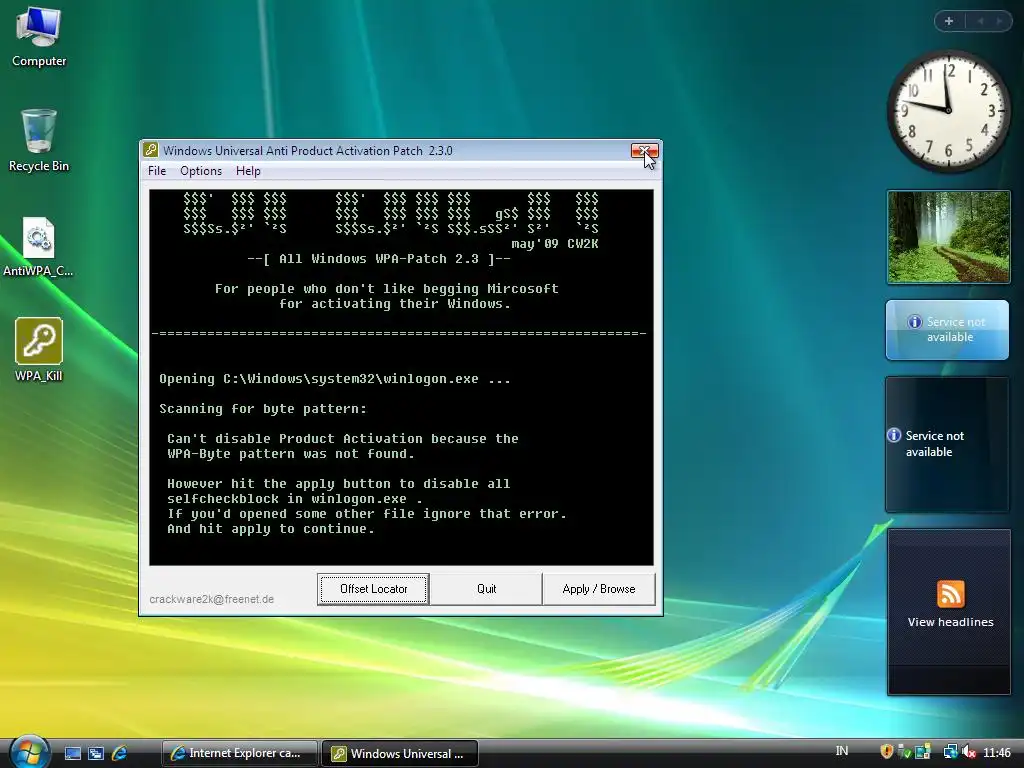
Task: Click the 'All Windows WPA-Patch 2.3' heading
Action: click(x=379, y=259)
